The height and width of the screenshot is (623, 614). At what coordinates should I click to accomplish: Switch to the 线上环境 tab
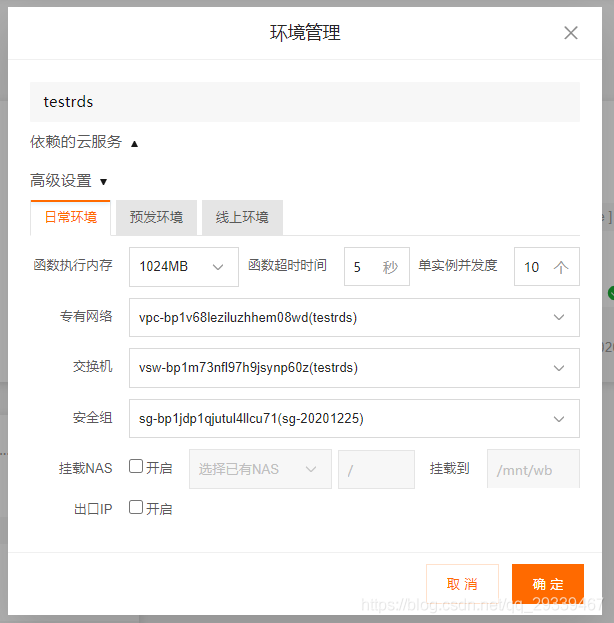pos(242,218)
